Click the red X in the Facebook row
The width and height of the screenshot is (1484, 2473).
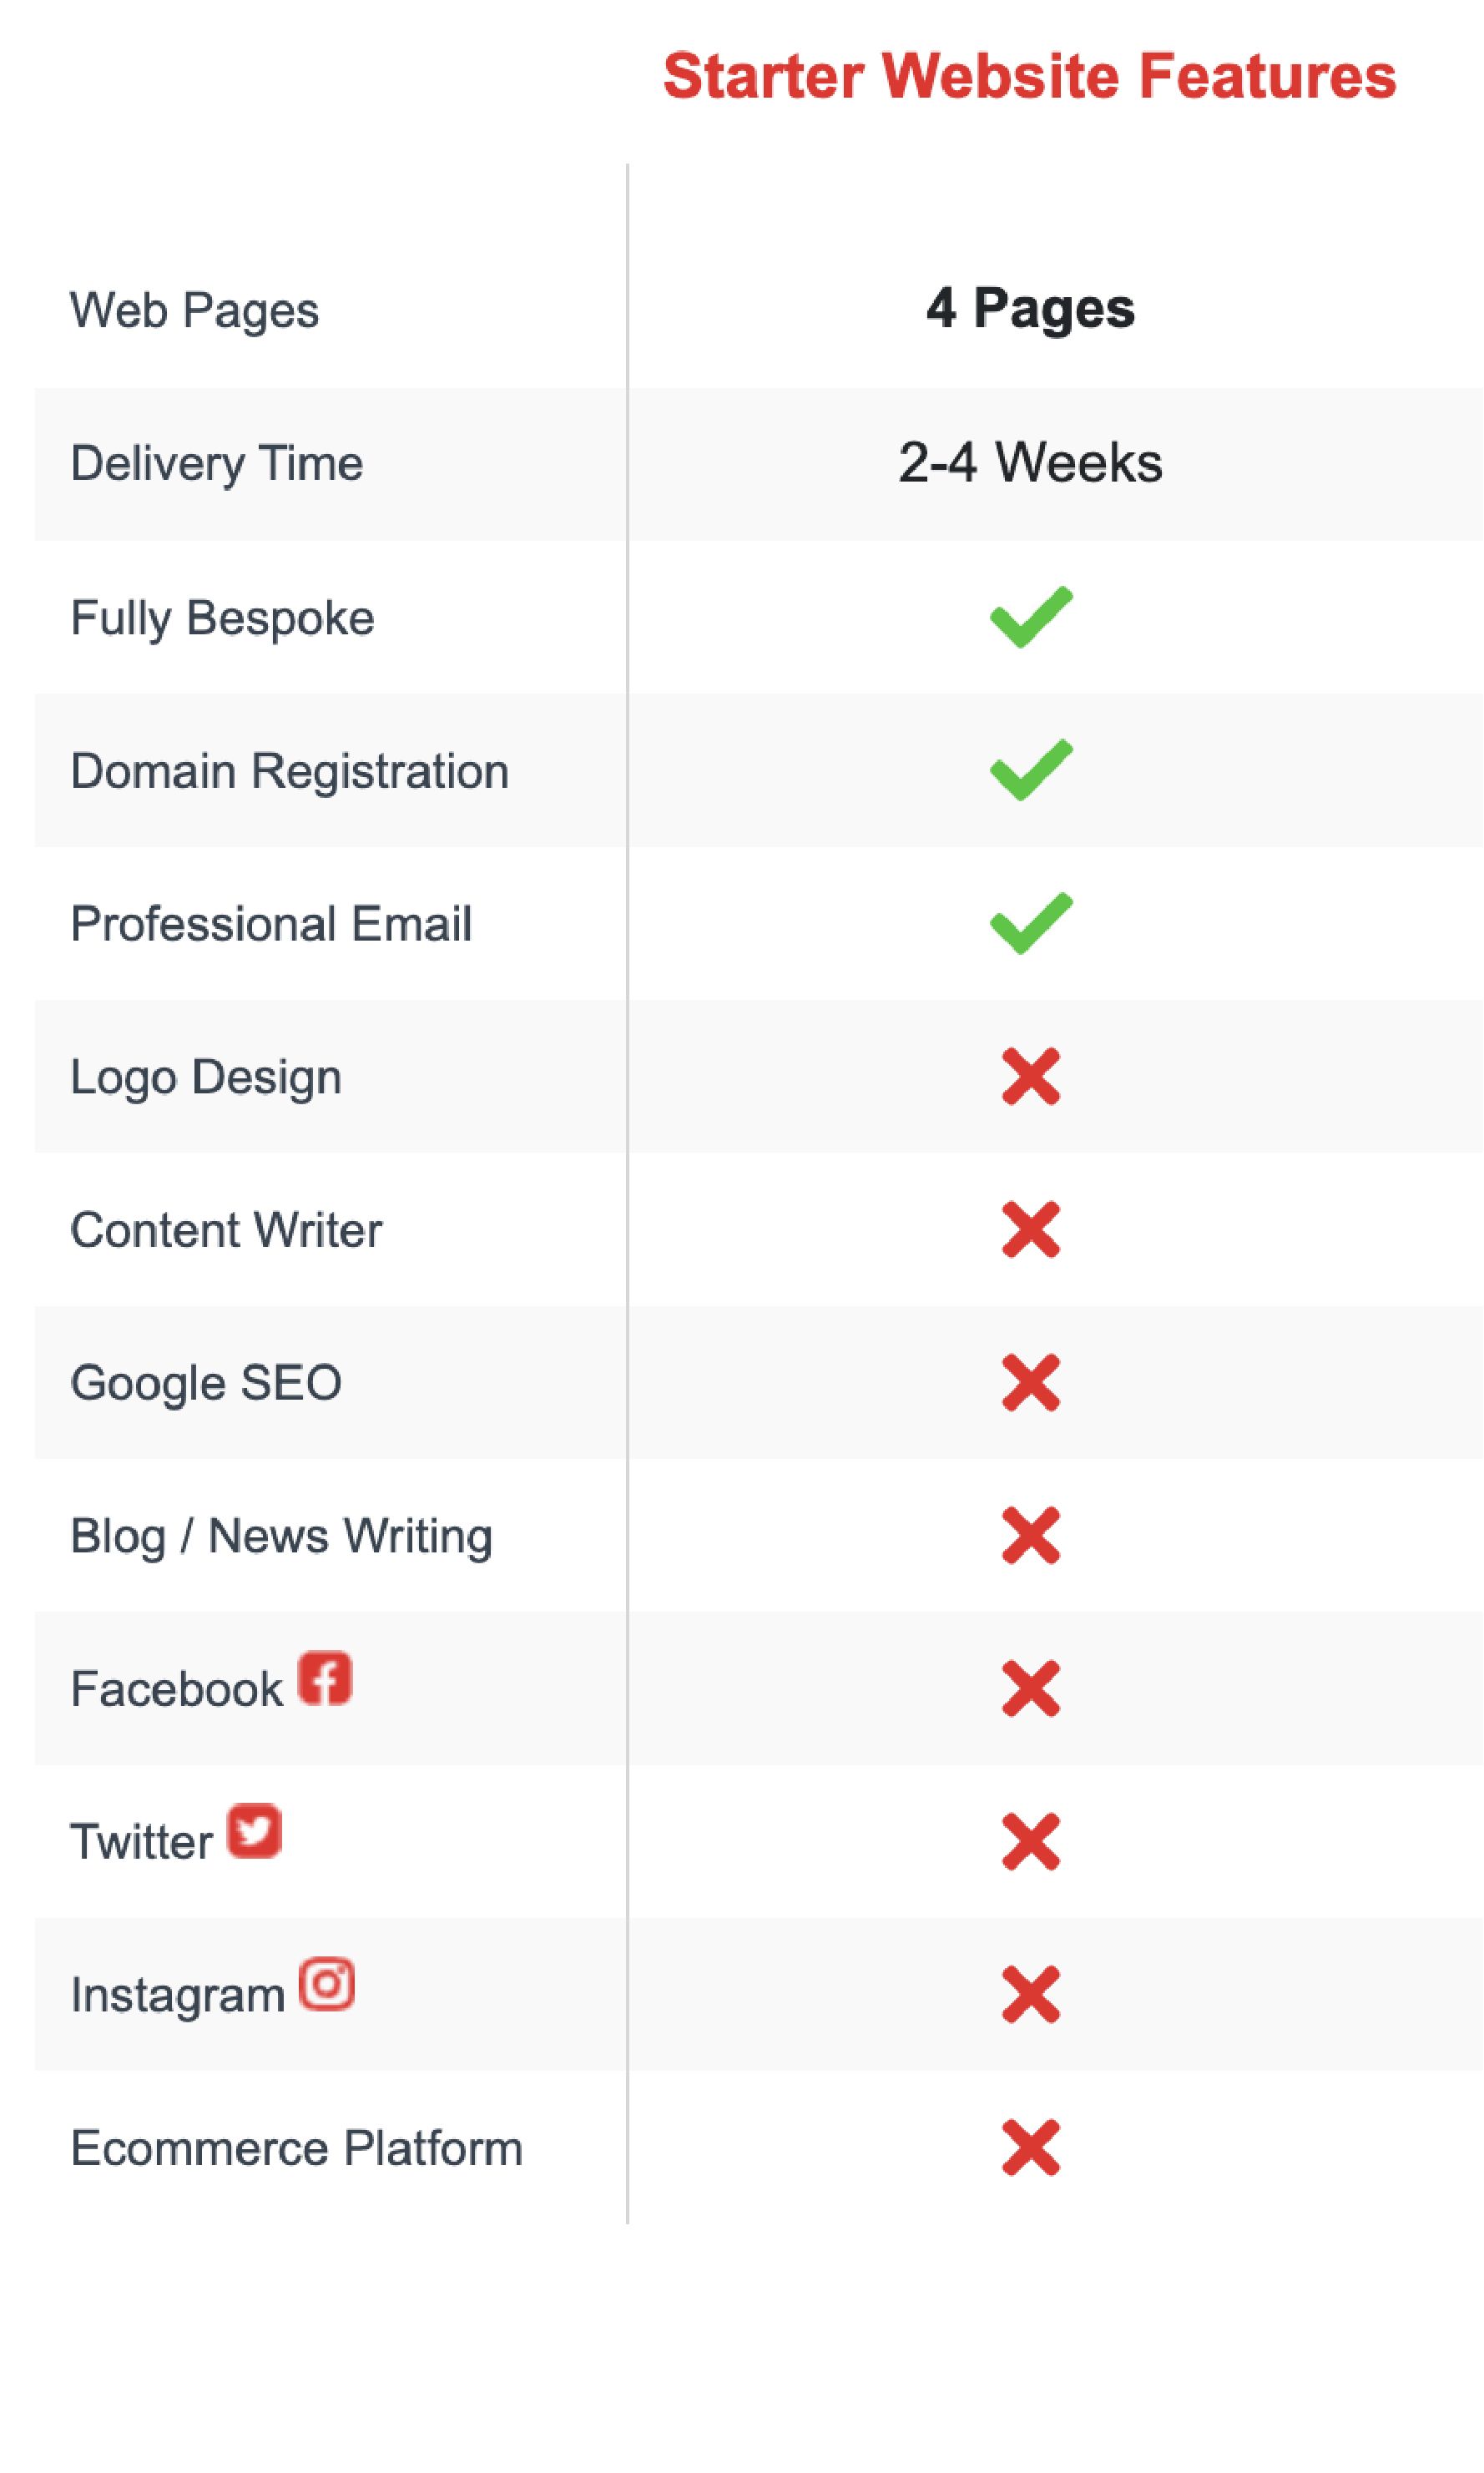coord(1031,1688)
